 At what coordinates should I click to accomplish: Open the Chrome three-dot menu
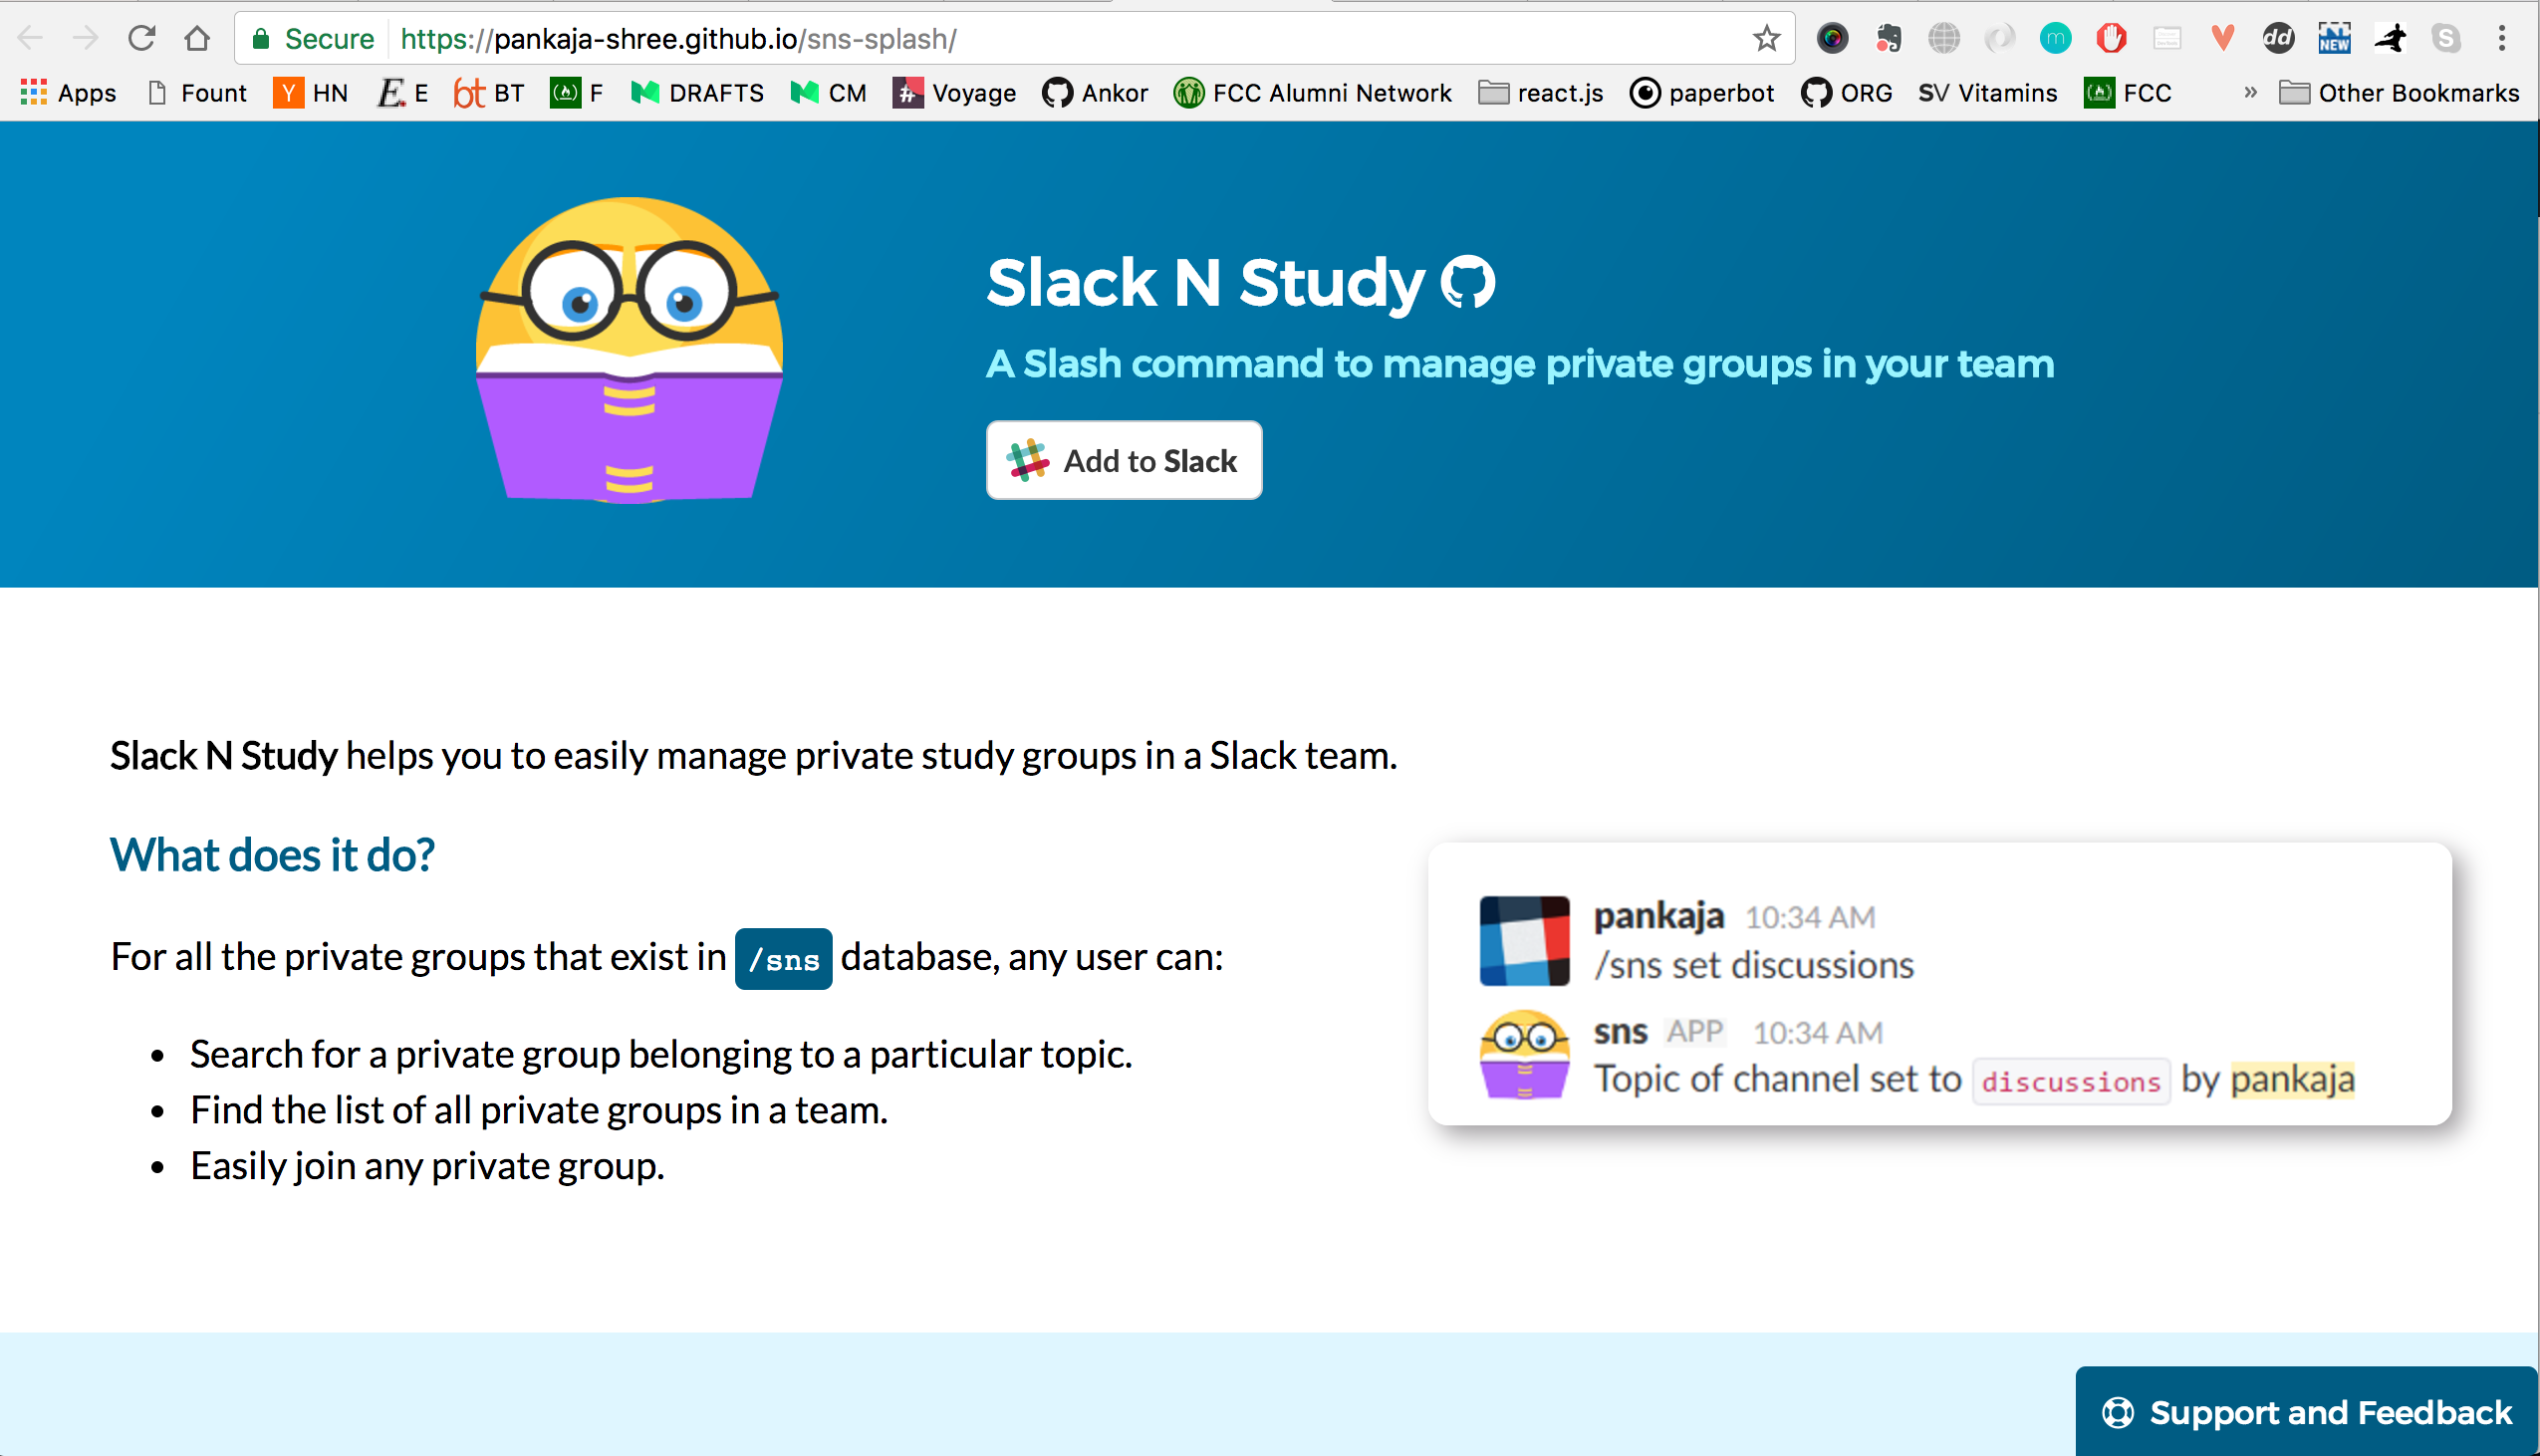pos(2502,39)
